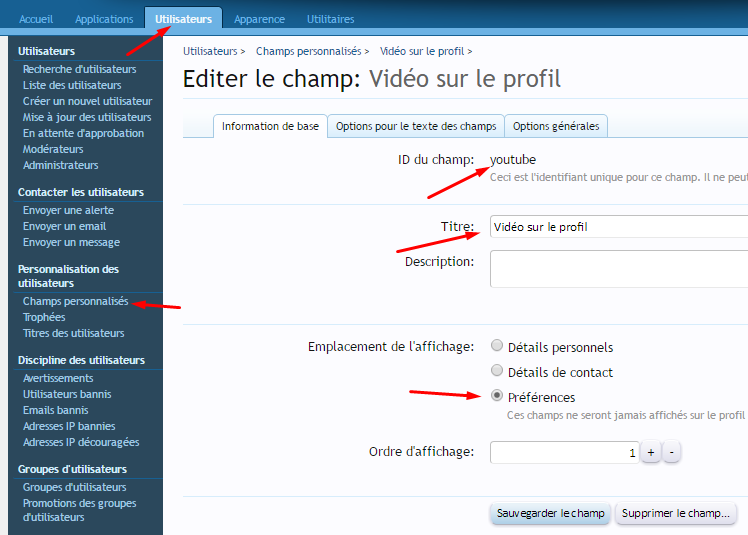
Task: Open the Utilisateurs bannis sidebar link
Action: pos(67,394)
